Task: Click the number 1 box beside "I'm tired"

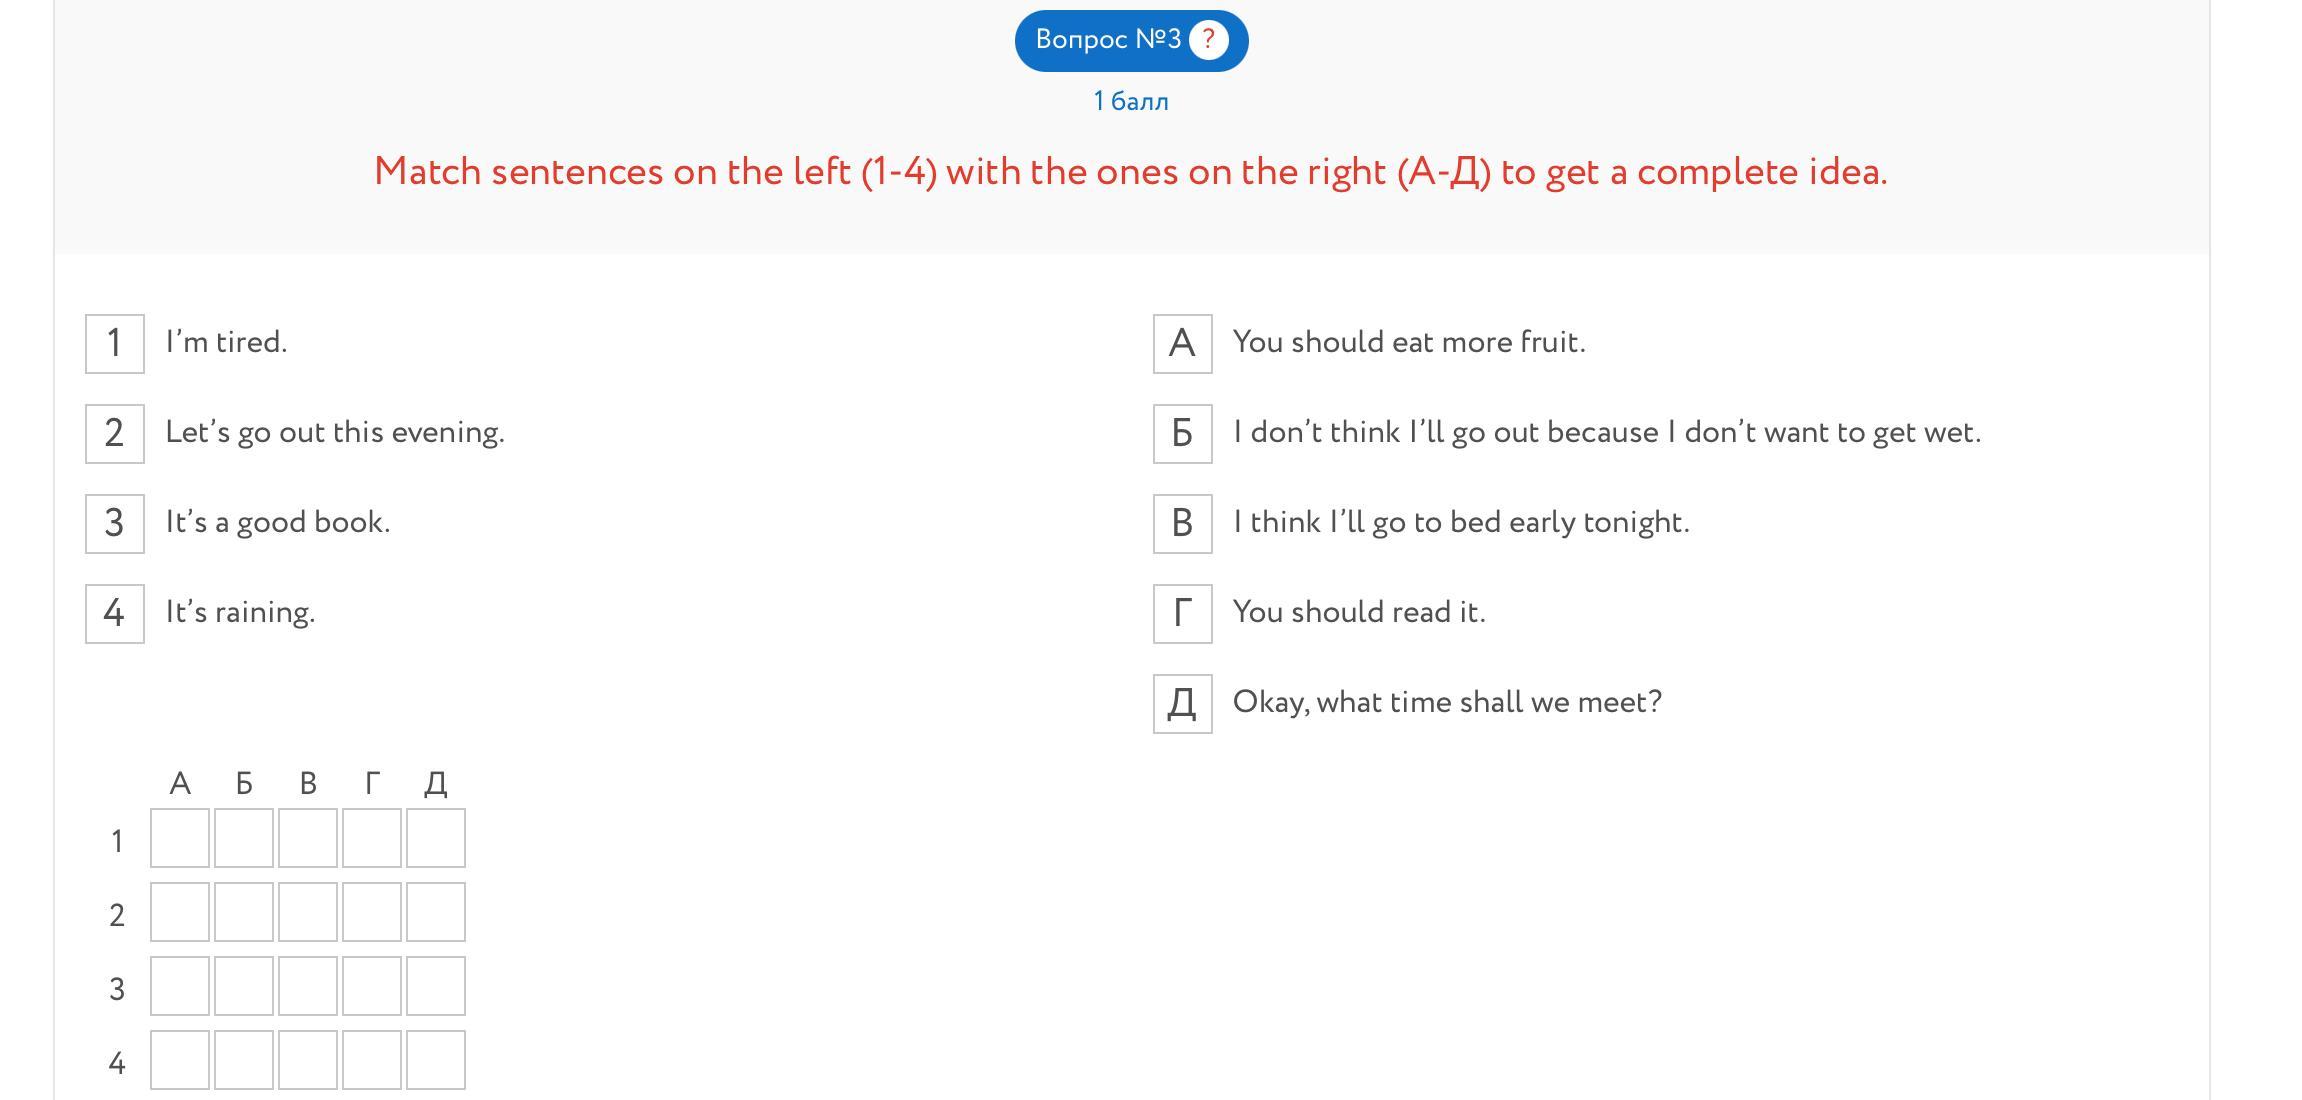Action: pyautogui.click(x=115, y=344)
